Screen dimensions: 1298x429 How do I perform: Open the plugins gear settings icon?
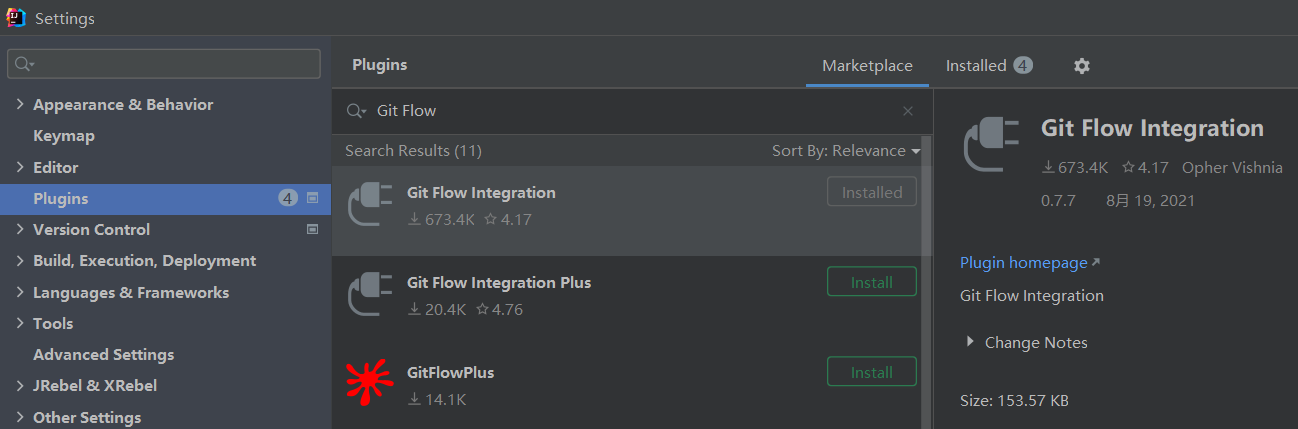pos(1081,66)
